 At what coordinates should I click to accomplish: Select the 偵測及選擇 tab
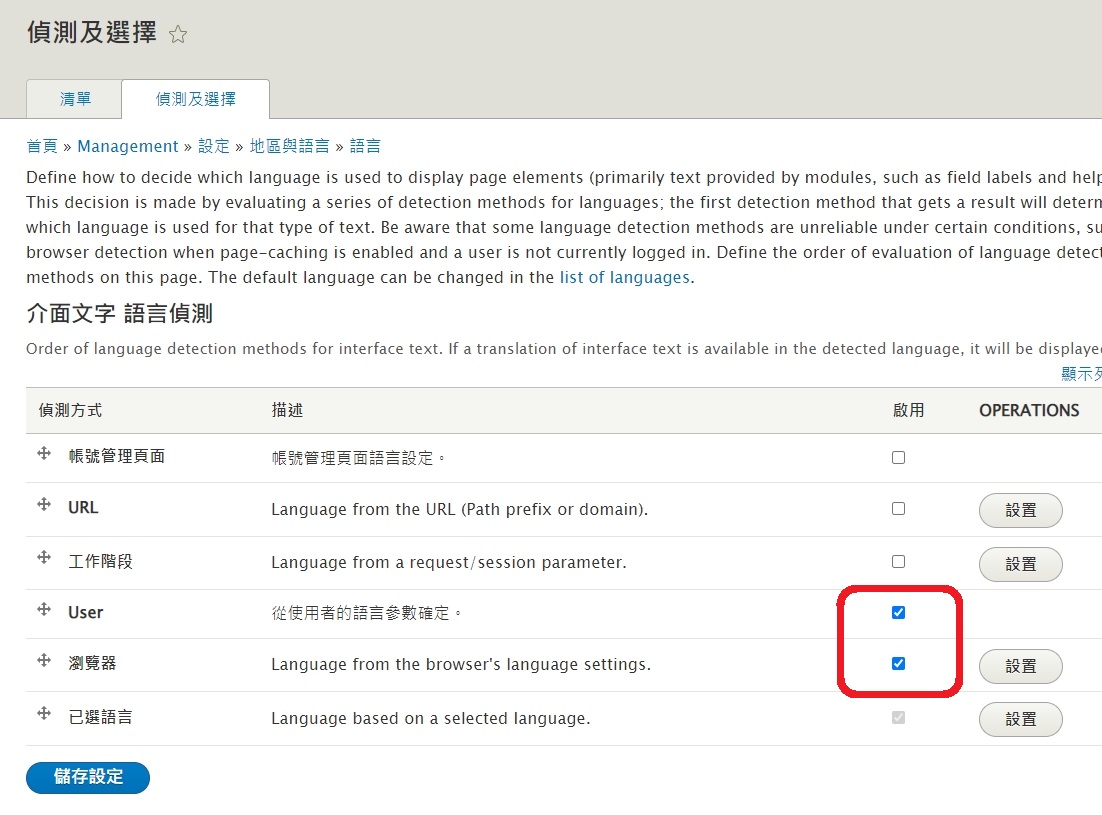click(196, 99)
